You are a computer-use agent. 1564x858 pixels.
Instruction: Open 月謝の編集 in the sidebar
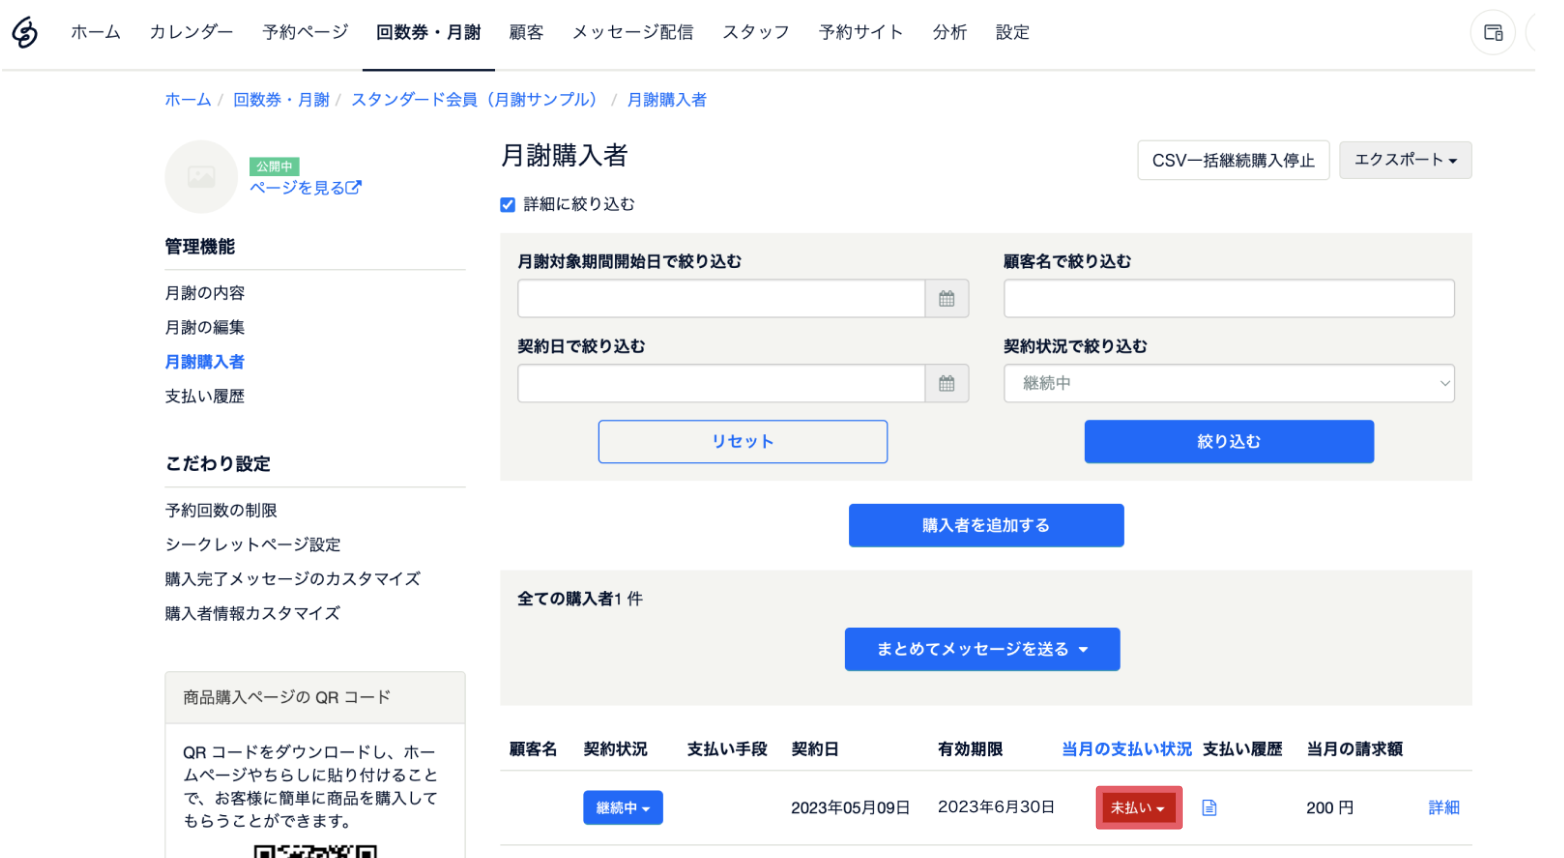[205, 327]
